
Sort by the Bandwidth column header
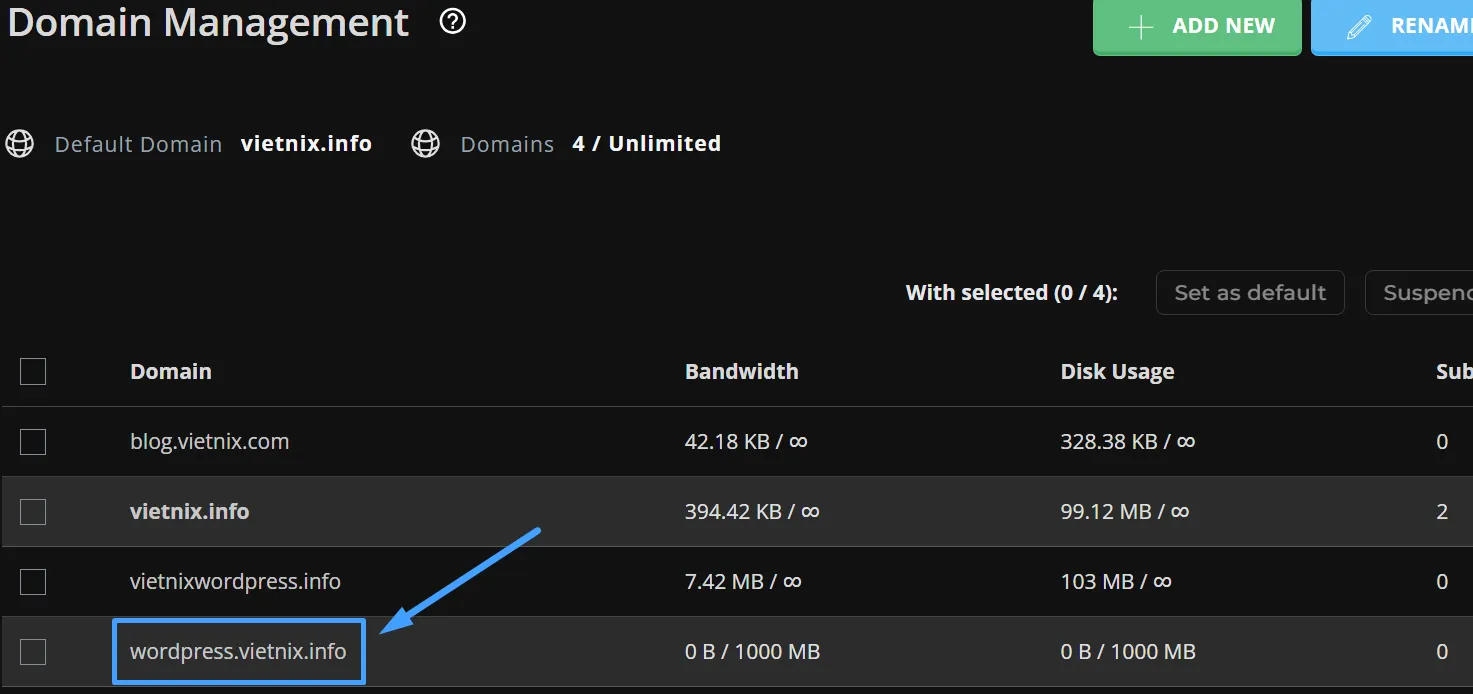(741, 372)
